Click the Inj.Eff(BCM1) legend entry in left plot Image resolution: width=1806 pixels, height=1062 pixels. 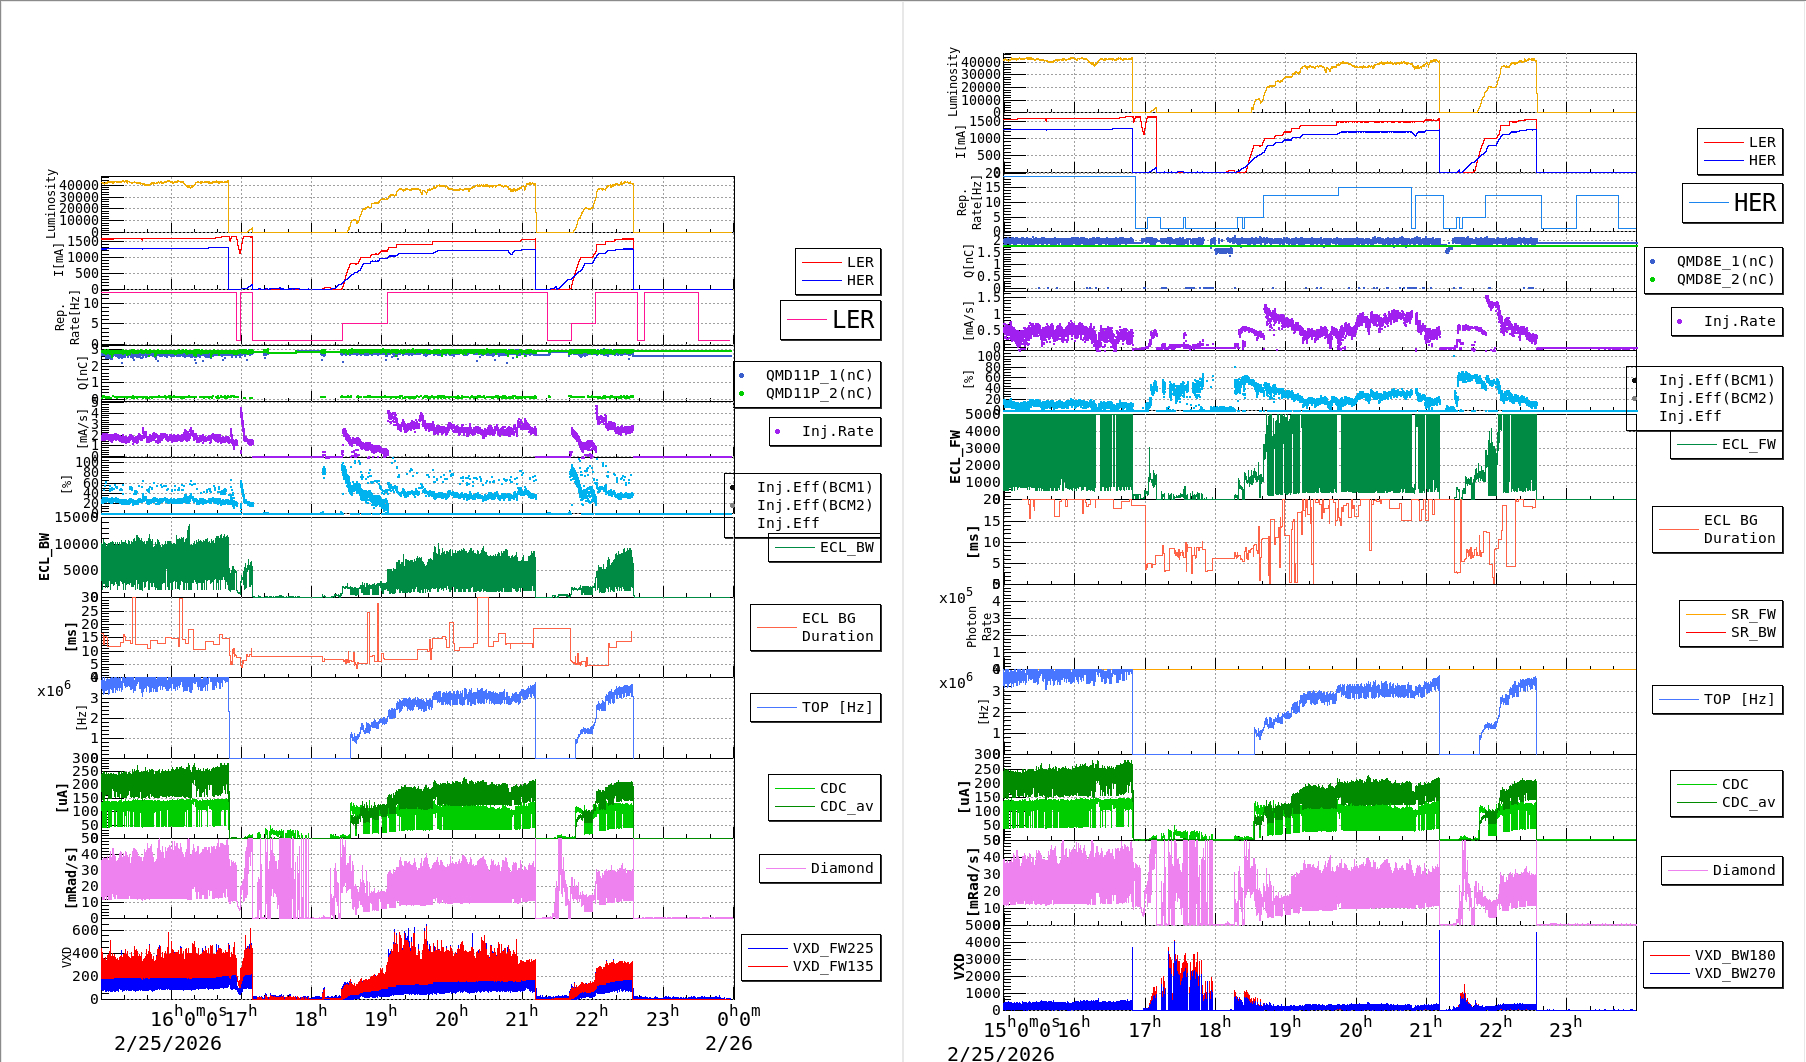coord(814,487)
